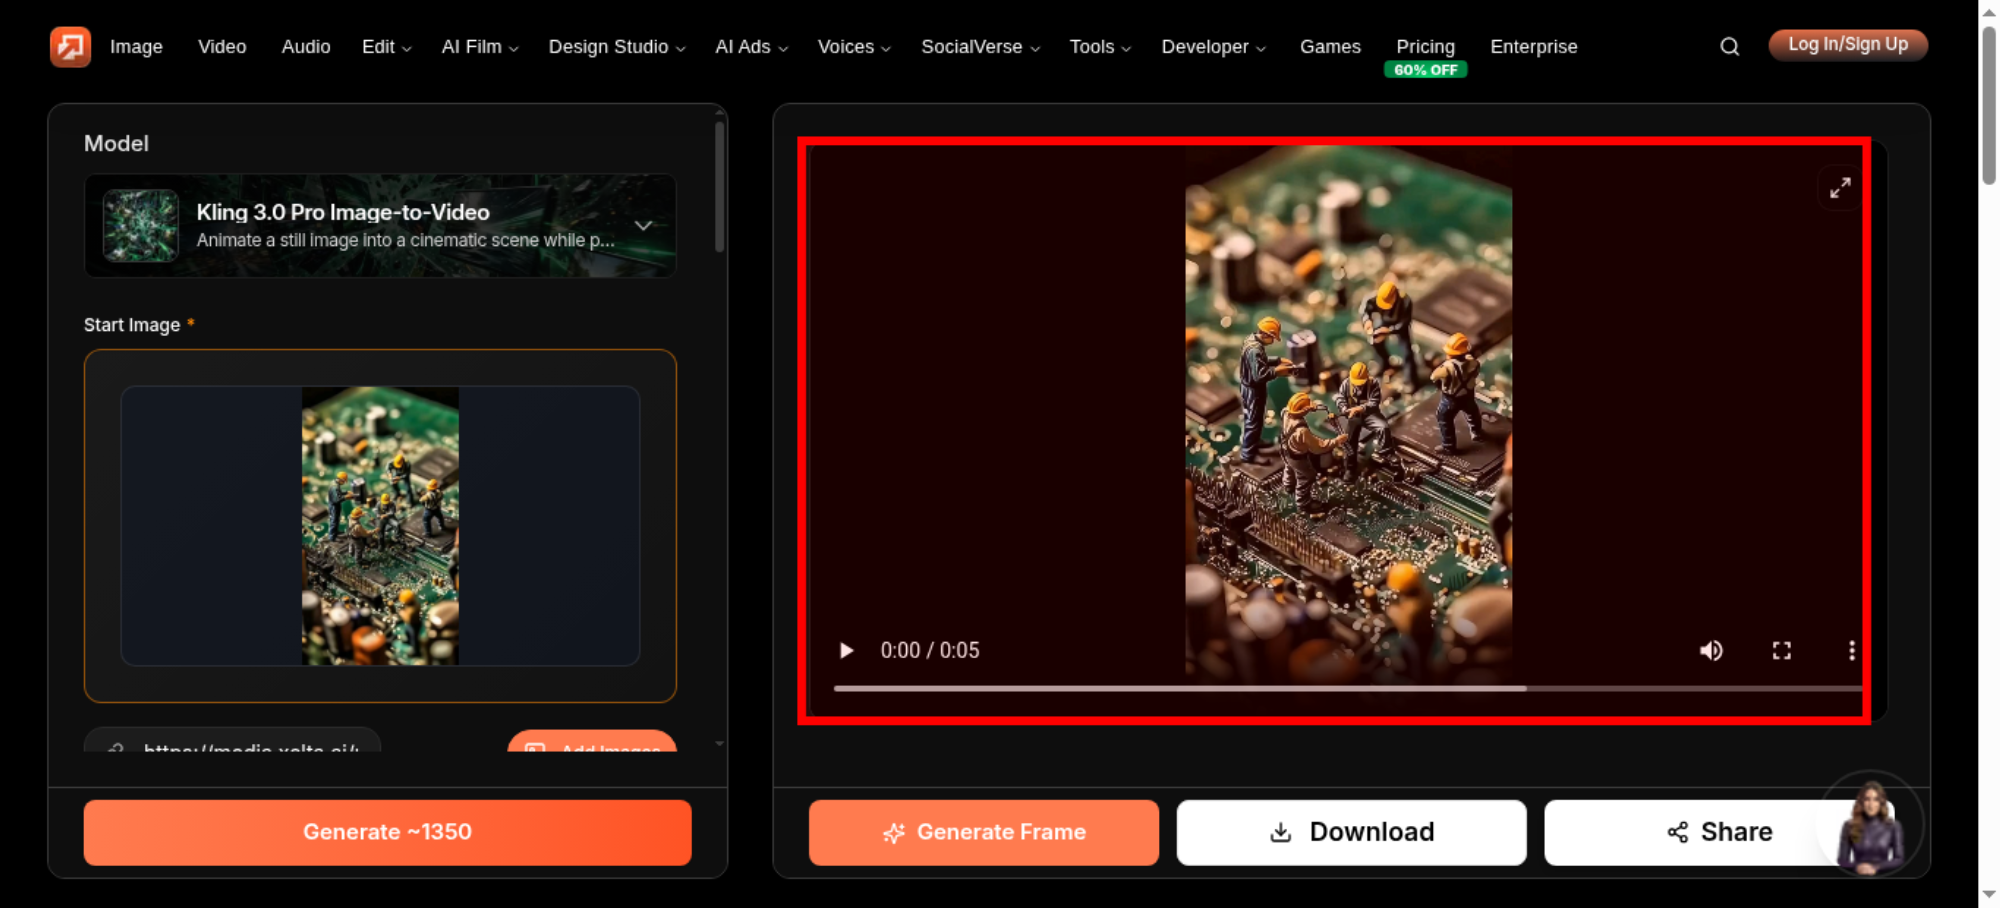This screenshot has height=908, width=2000.
Task: Open the video's three-dot options menu
Action: [x=1852, y=651]
